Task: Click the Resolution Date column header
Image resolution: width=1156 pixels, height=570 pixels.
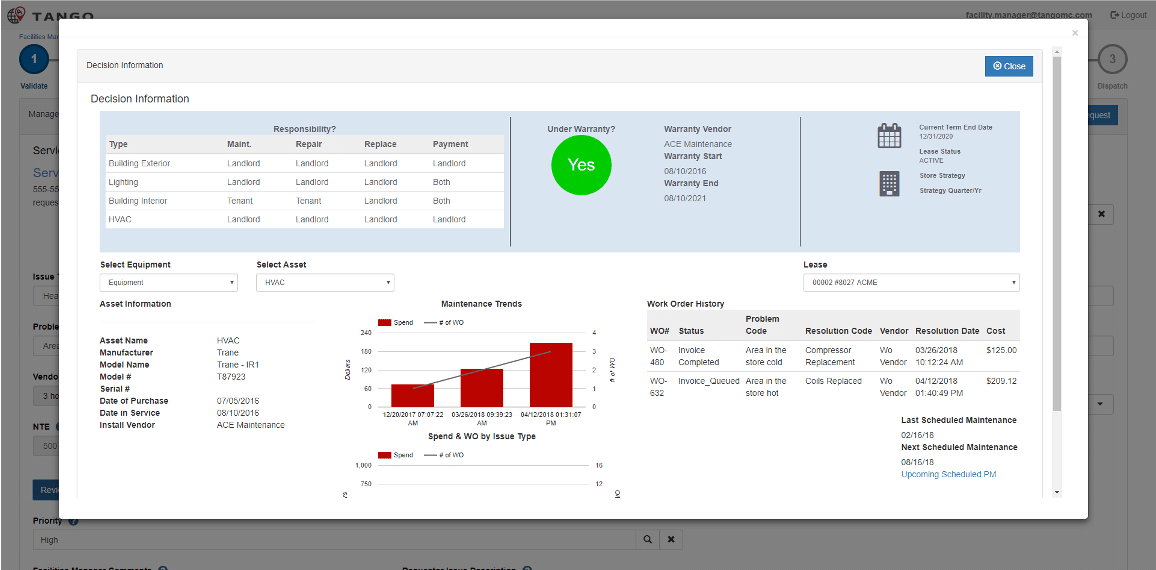Action: click(947, 331)
